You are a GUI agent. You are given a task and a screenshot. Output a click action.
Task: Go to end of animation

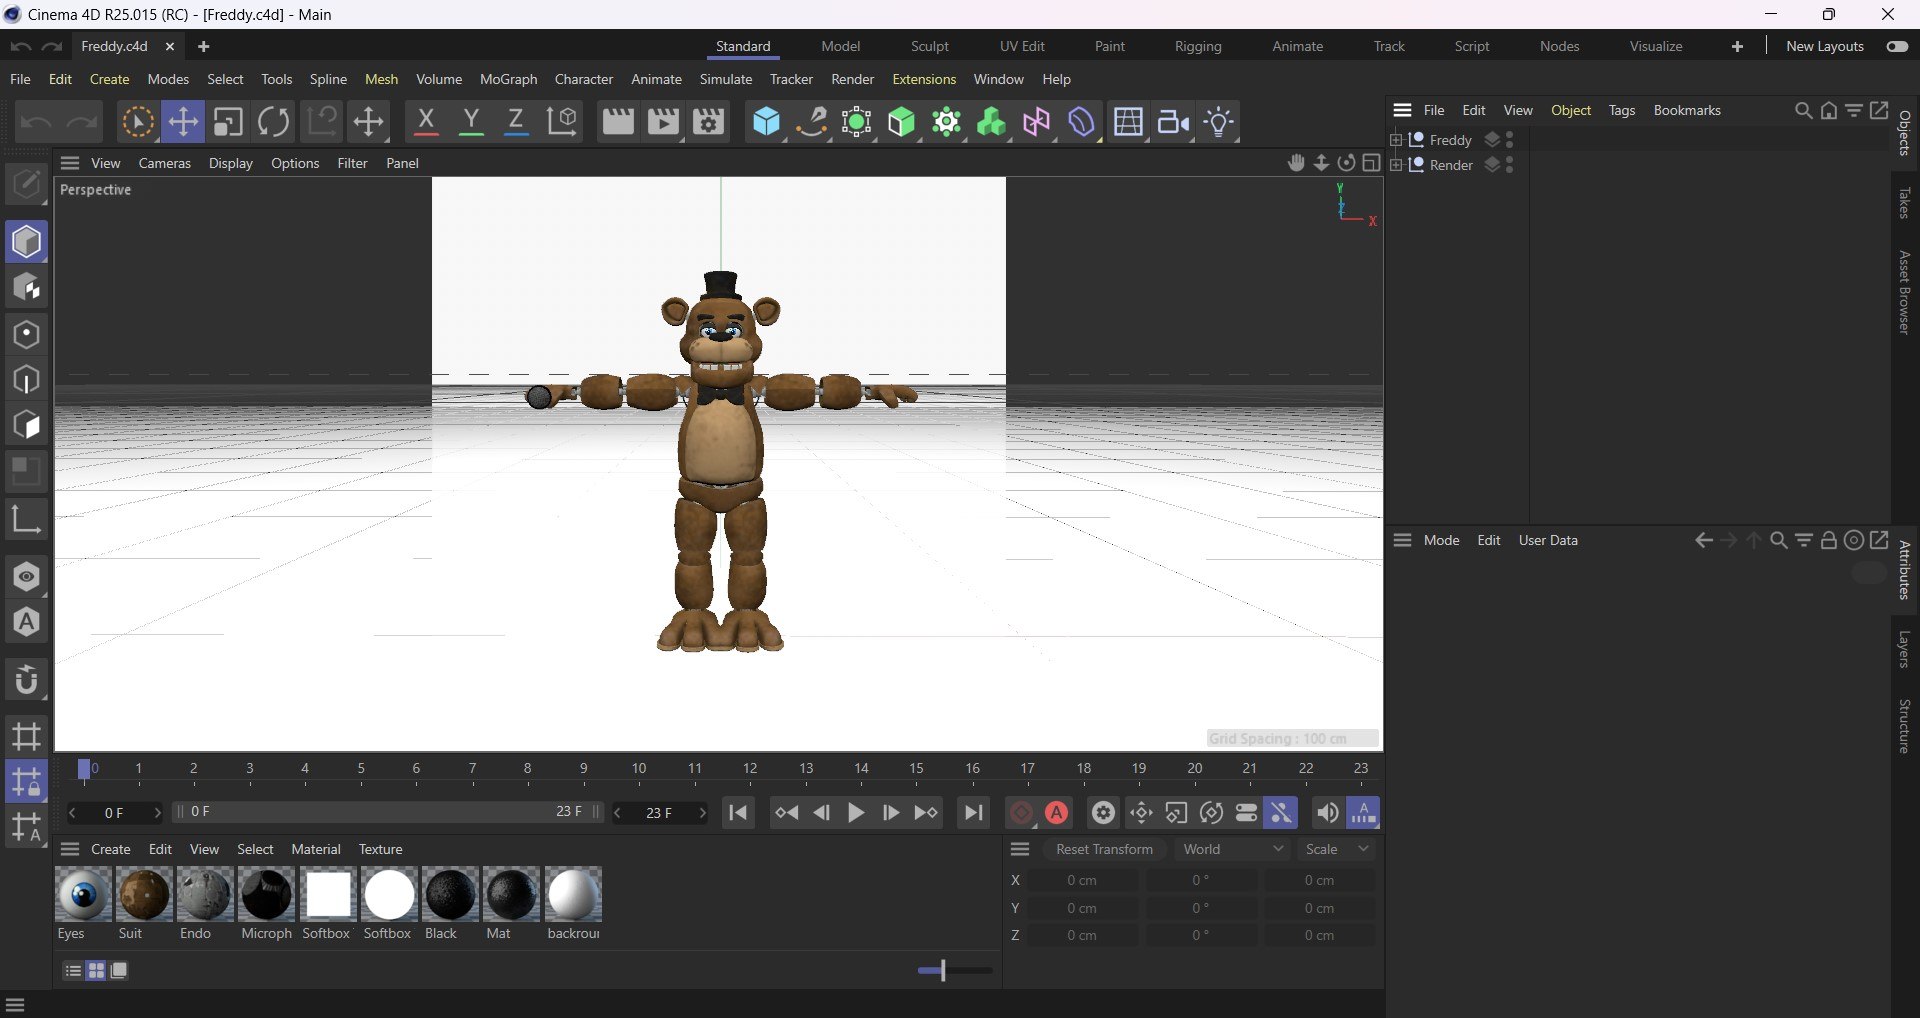coord(973,813)
